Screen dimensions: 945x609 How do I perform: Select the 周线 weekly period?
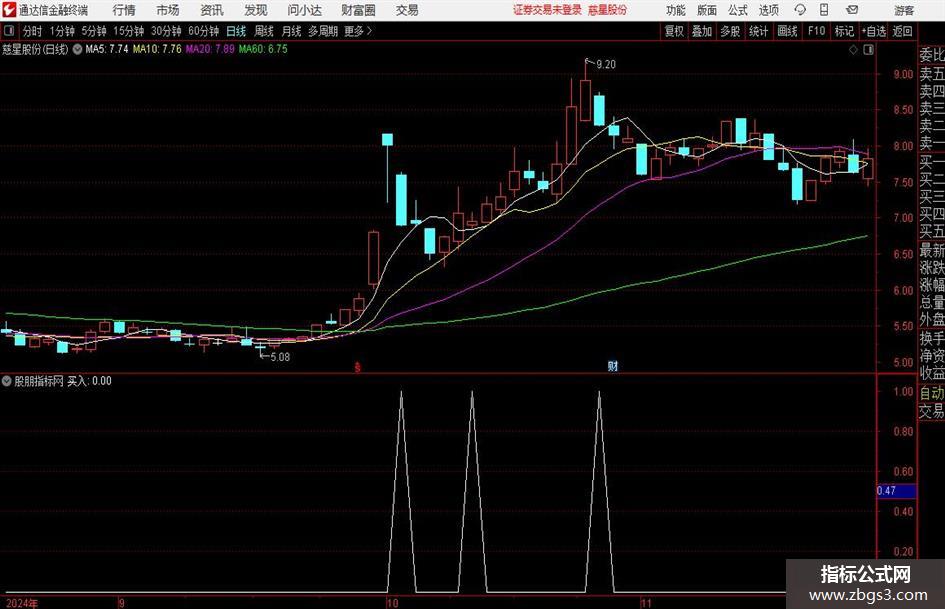(263, 31)
